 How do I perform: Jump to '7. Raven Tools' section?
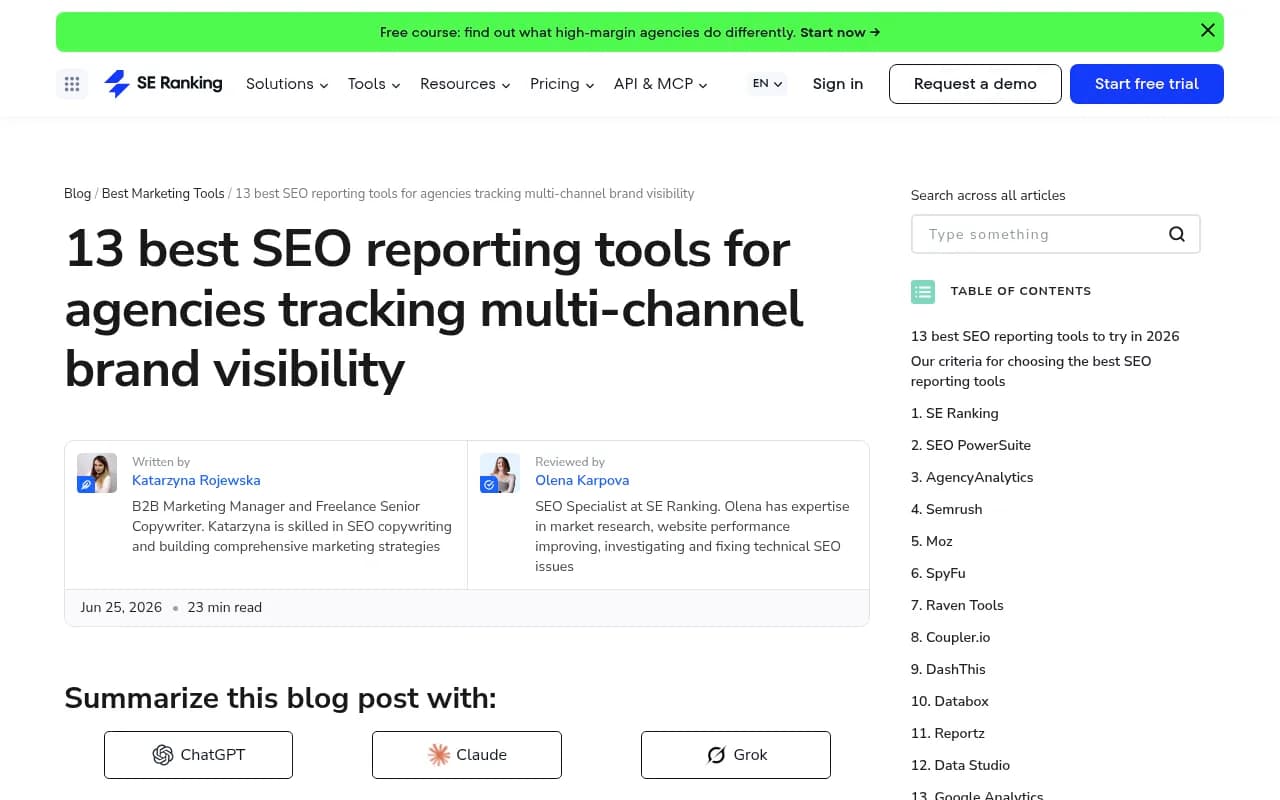[x=957, y=605]
